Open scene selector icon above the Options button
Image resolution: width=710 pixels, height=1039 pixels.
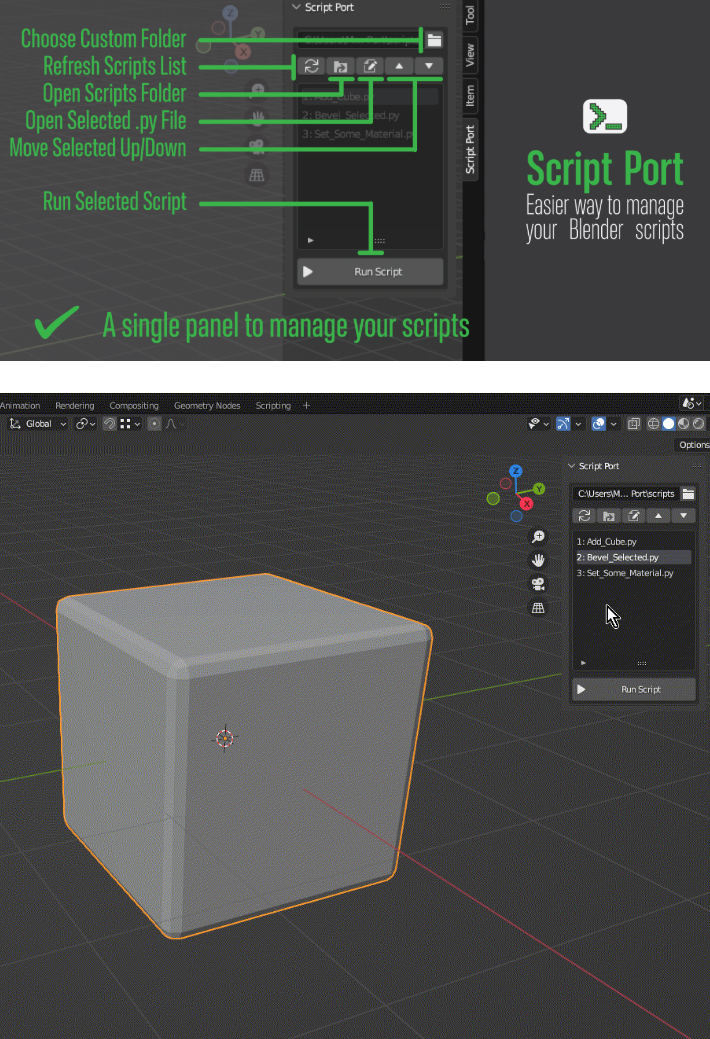point(693,403)
